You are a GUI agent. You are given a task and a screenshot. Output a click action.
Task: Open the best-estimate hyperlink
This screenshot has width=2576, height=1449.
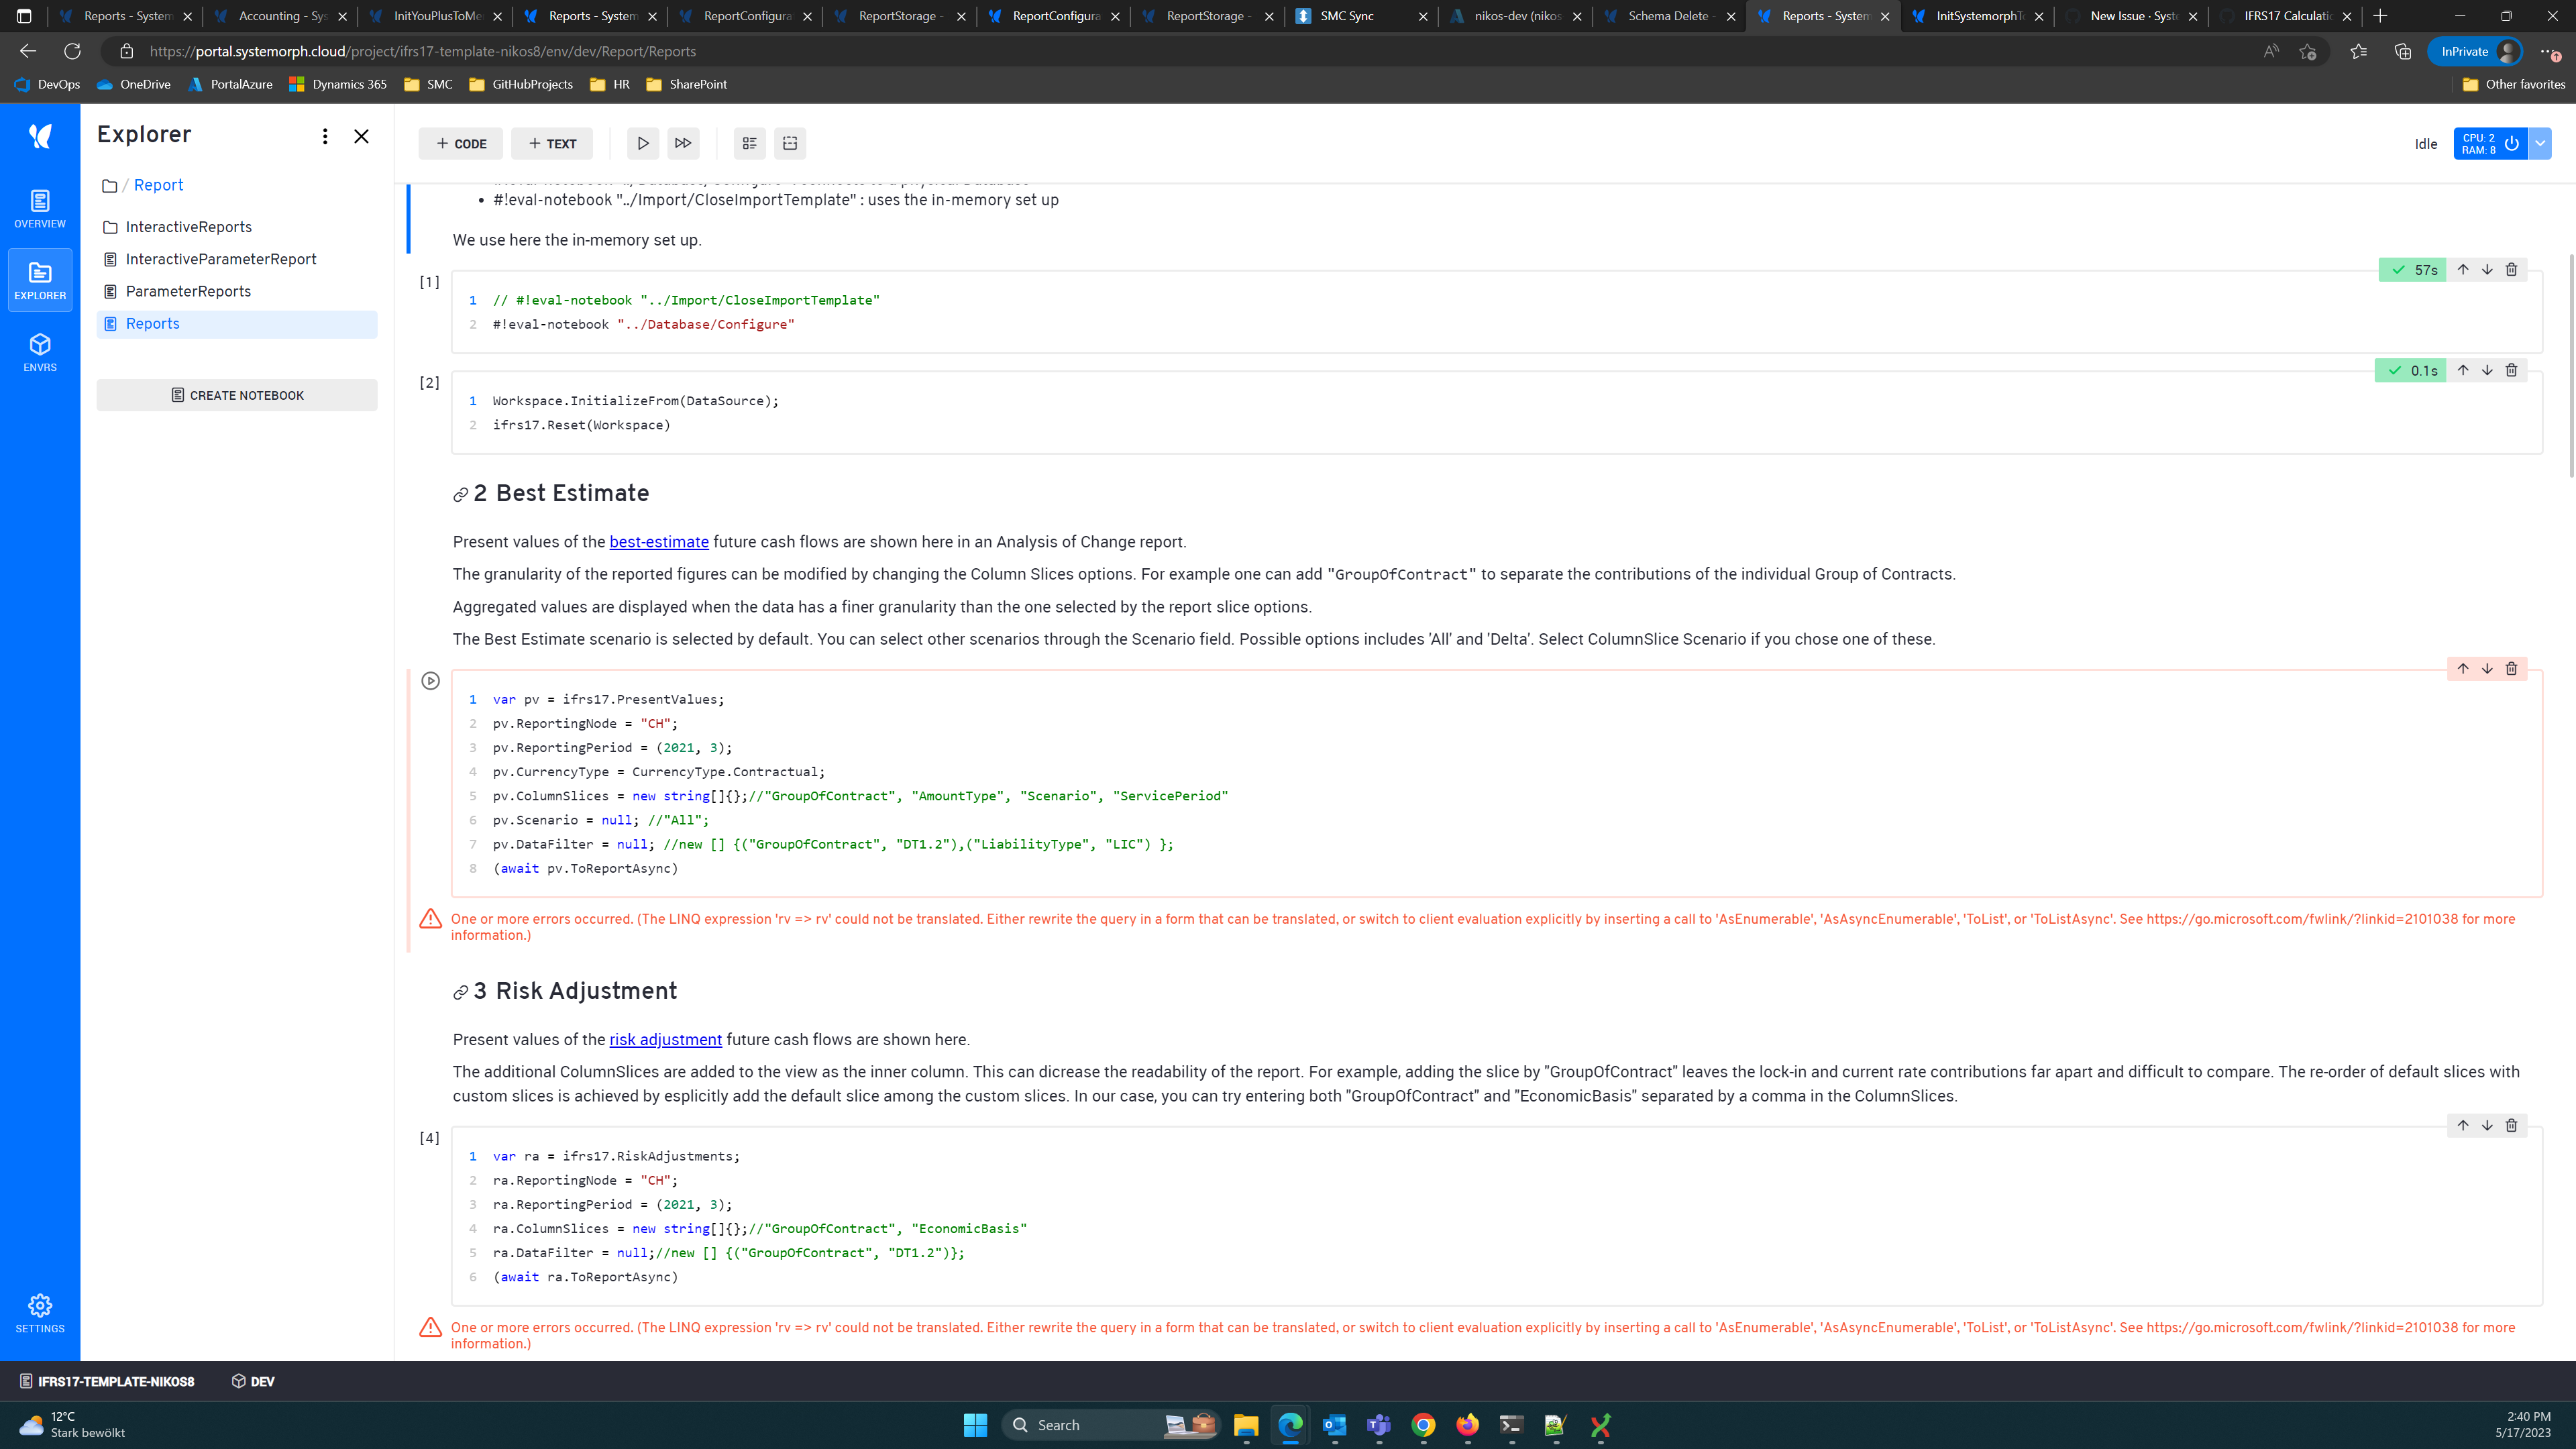[x=658, y=541]
